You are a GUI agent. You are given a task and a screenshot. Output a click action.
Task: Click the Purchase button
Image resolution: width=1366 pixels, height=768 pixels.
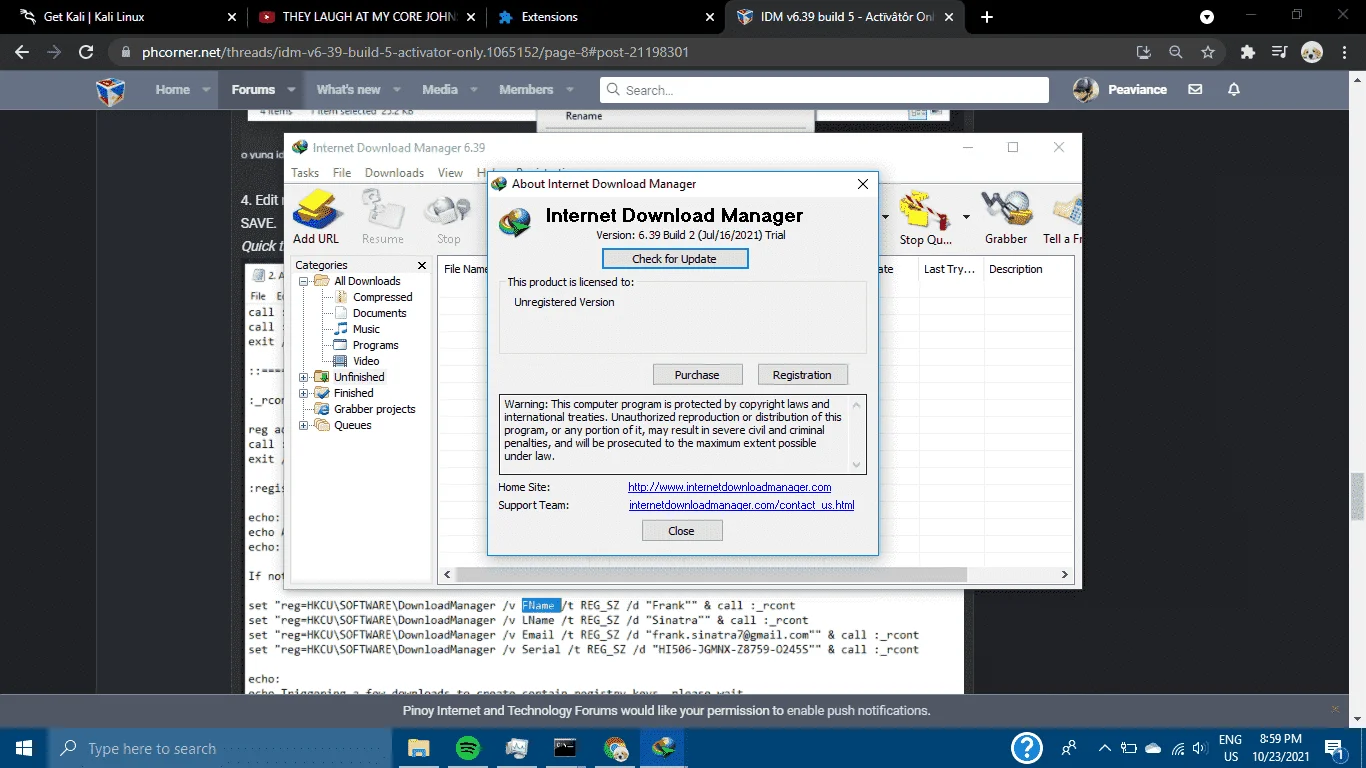coord(697,375)
